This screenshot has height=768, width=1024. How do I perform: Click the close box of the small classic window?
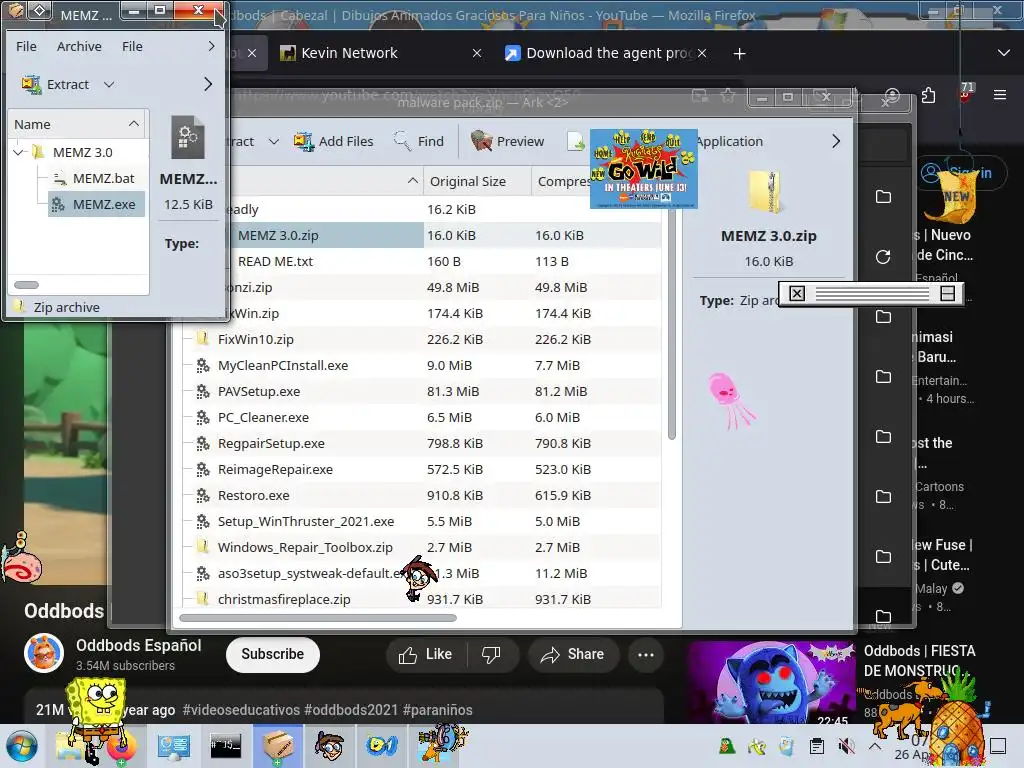tap(797, 294)
